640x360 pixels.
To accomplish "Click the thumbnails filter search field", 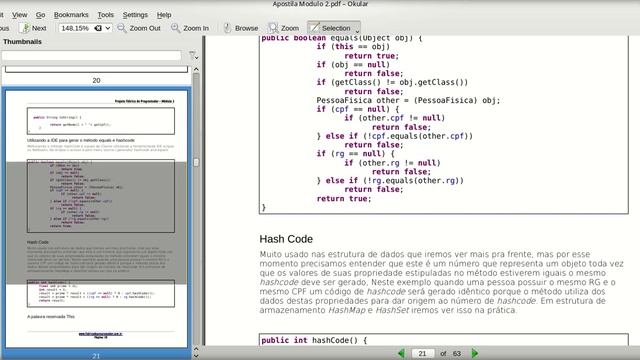I will (91, 56).
